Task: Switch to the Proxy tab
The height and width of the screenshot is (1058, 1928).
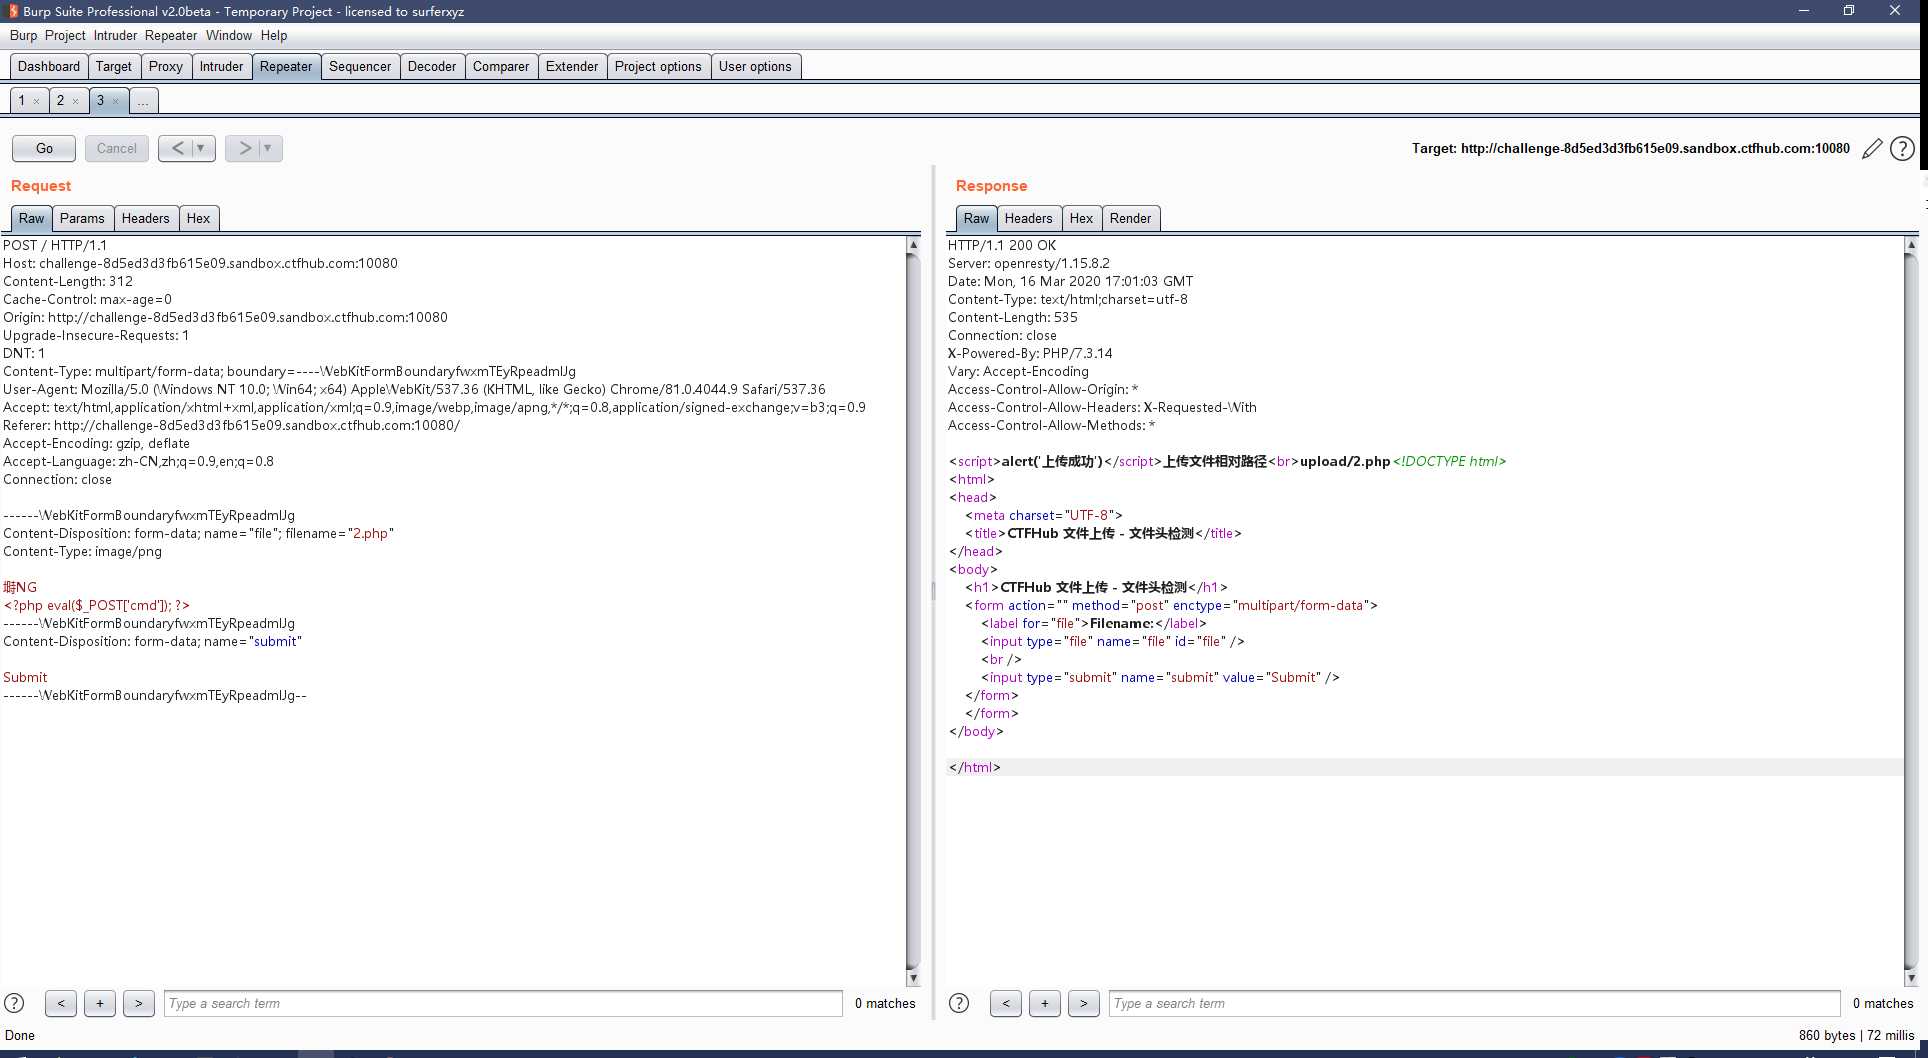Action: point(166,66)
